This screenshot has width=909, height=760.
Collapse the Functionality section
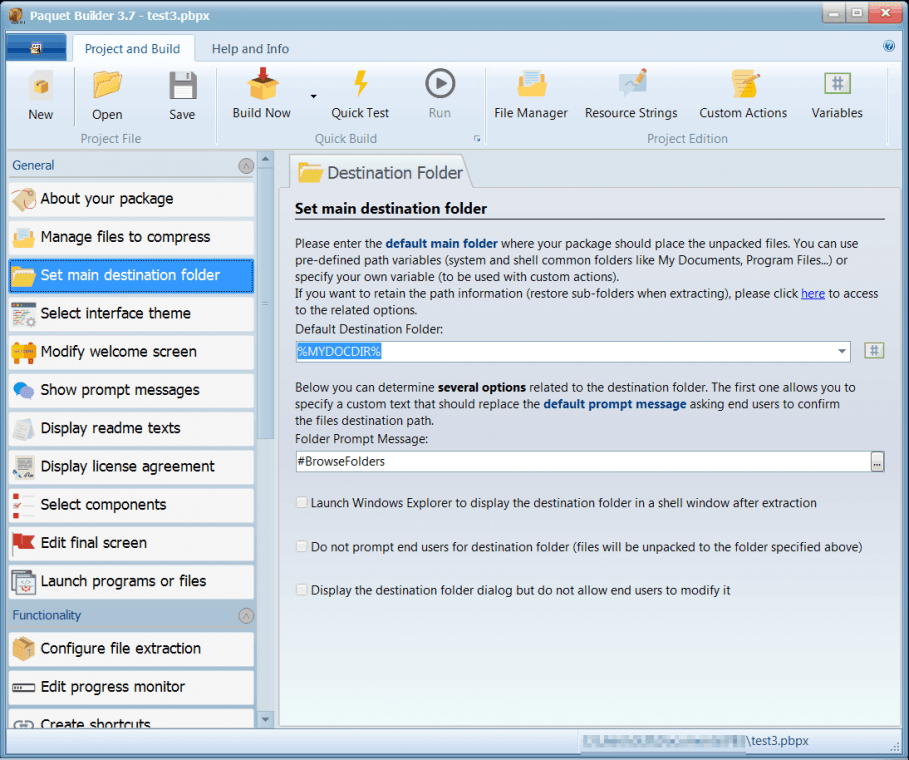246,615
